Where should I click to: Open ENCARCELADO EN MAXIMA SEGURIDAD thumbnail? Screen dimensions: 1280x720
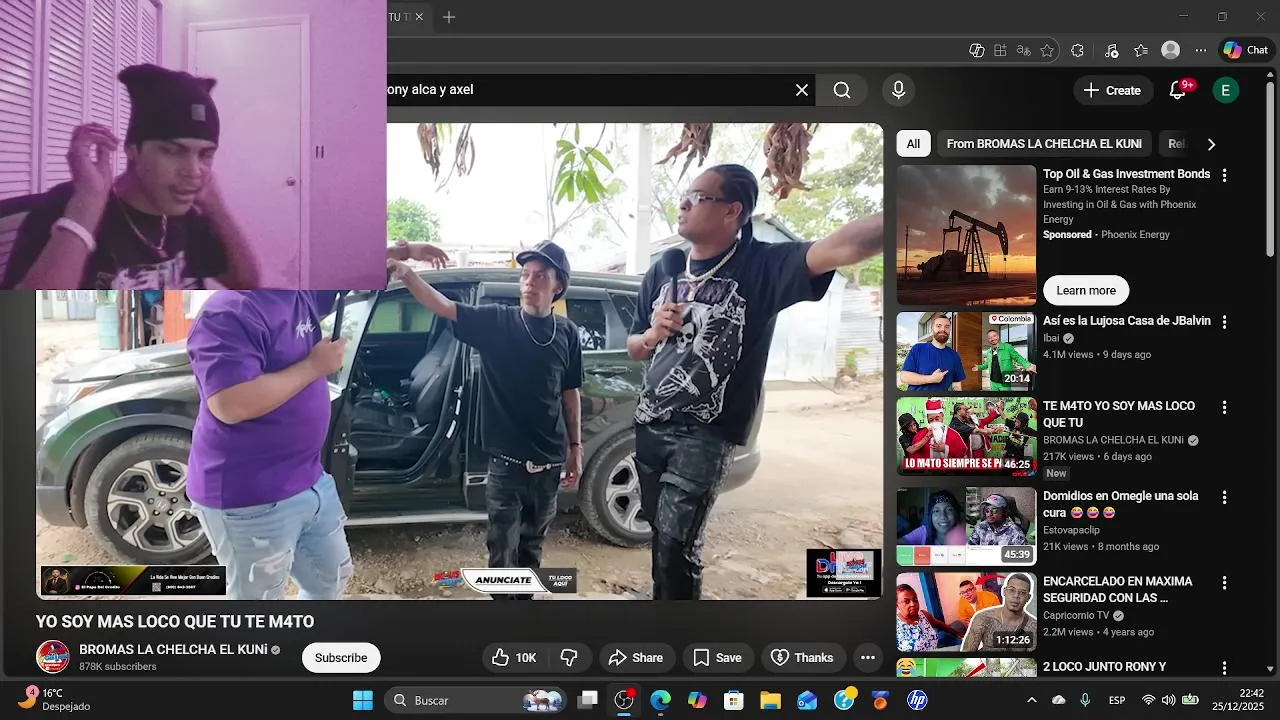966,611
